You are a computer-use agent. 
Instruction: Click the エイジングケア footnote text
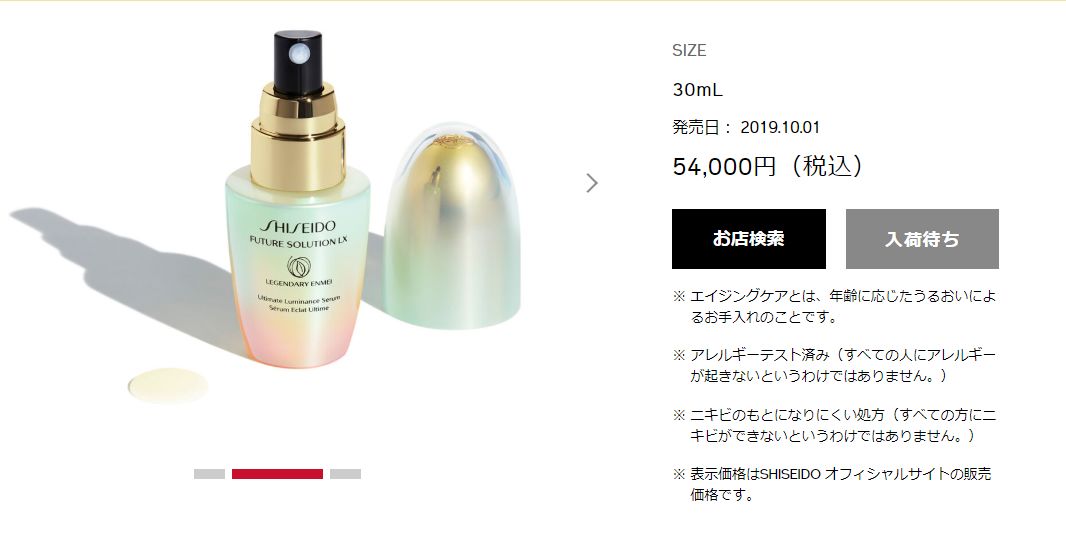(835, 307)
